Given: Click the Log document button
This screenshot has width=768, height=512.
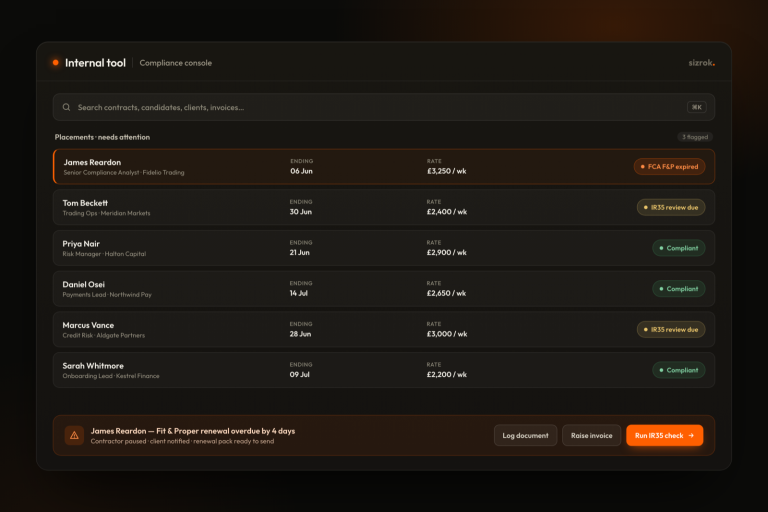Looking at the screenshot, I should [525, 435].
